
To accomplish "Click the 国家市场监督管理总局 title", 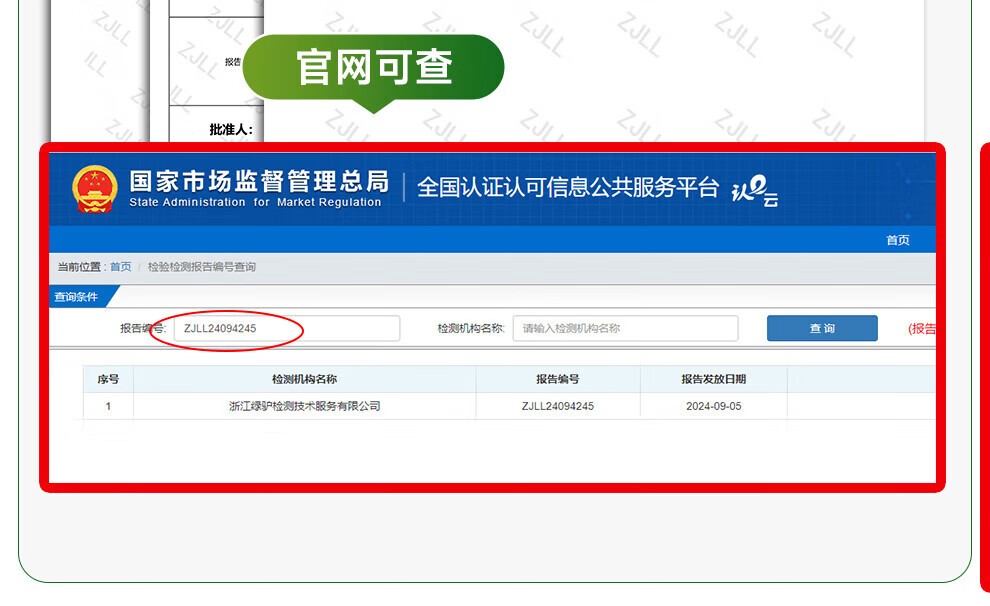I will 259,181.
